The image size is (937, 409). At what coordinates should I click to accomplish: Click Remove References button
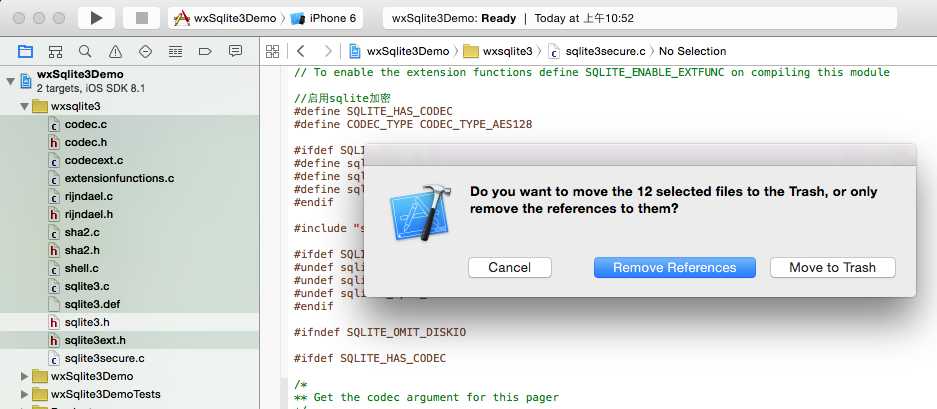pos(674,268)
